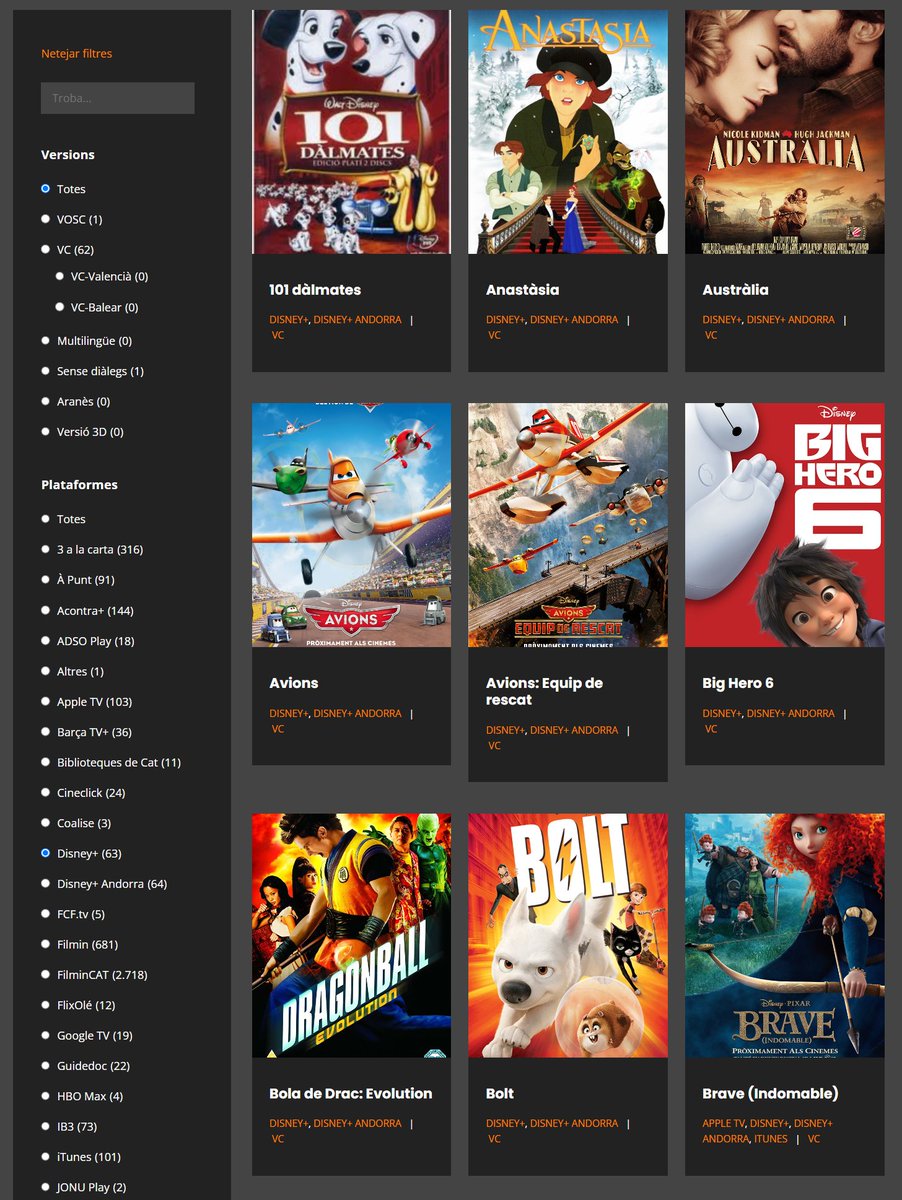
Task: Open the Brave movie poster
Action: (x=785, y=935)
